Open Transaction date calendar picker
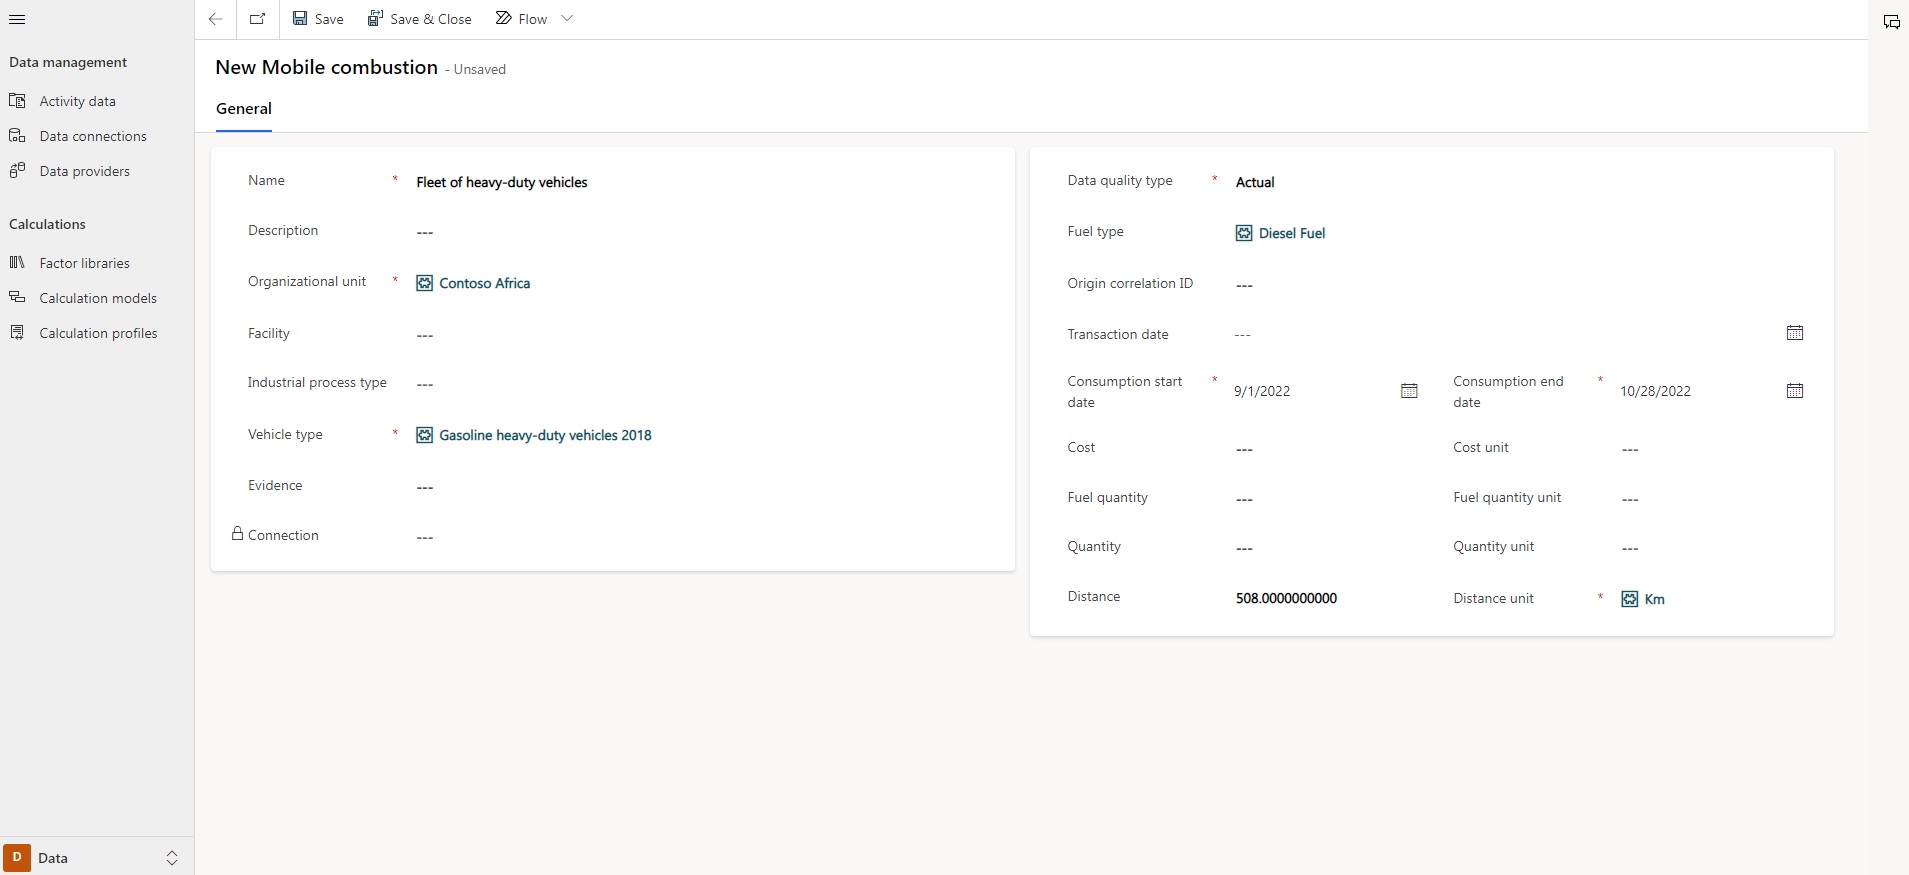This screenshot has height=875, width=1909. point(1794,333)
